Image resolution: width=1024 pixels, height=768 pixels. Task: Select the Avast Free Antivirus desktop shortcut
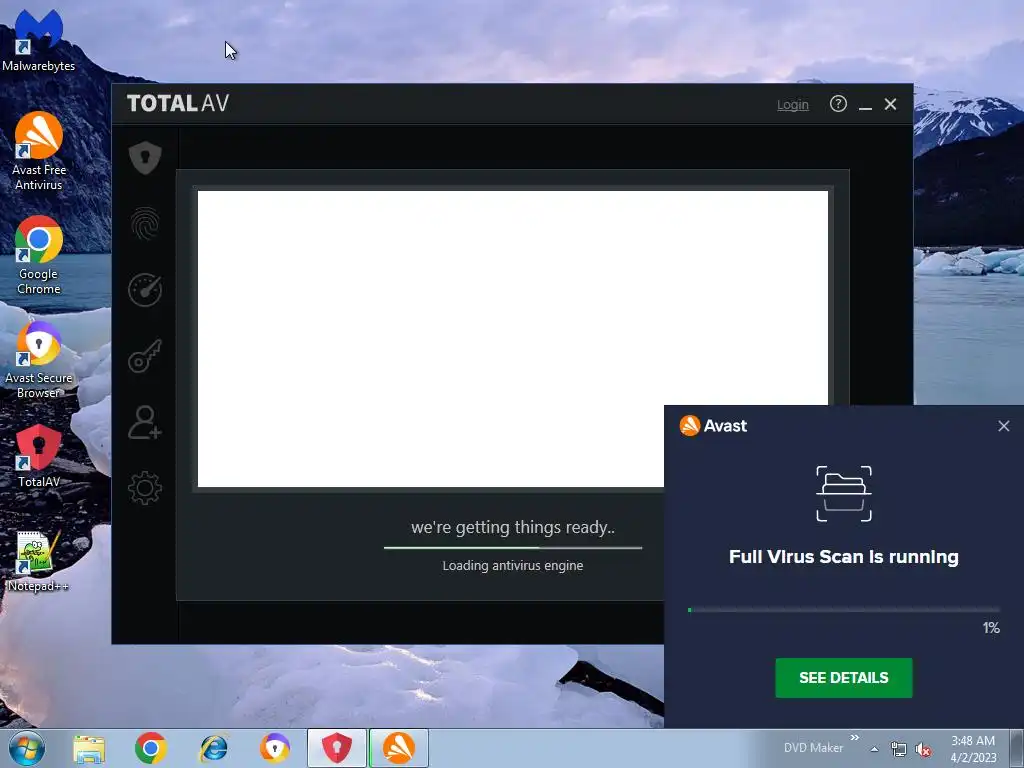[39, 152]
